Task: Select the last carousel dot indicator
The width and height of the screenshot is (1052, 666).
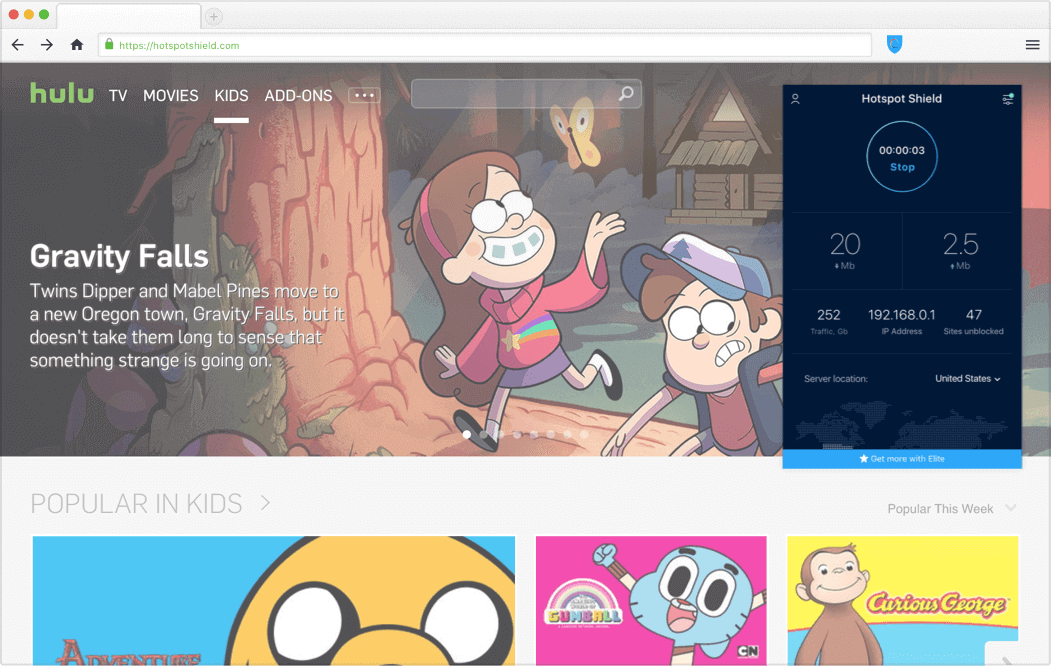Action: pyautogui.click(x=584, y=435)
